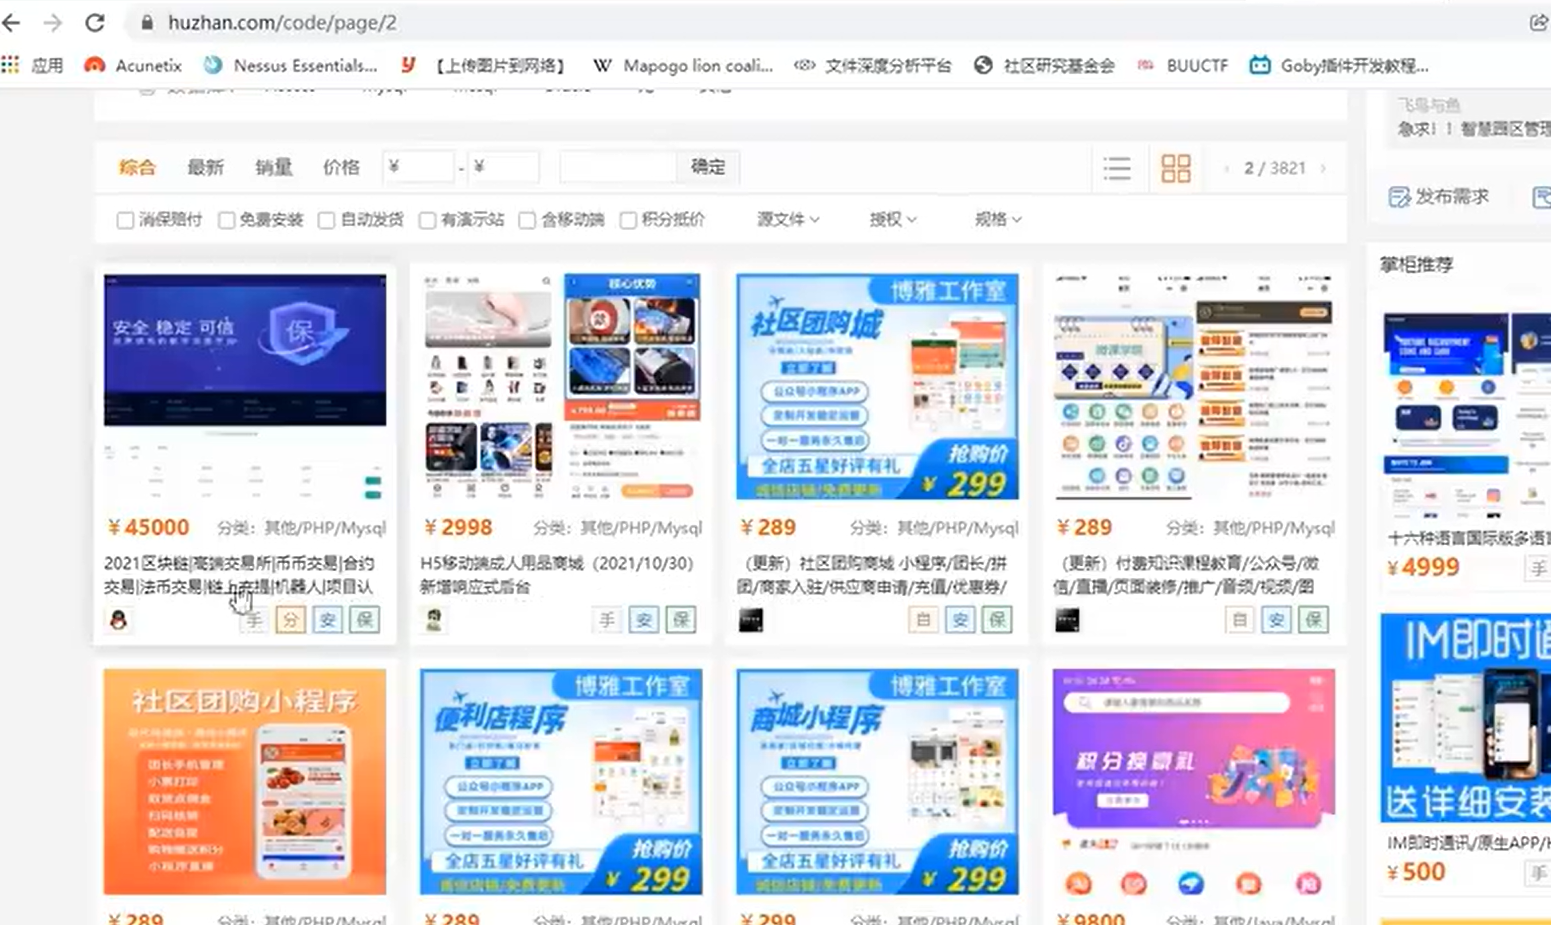Go to next results page arrow
The height and width of the screenshot is (925, 1551).
tap(1323, 168)
